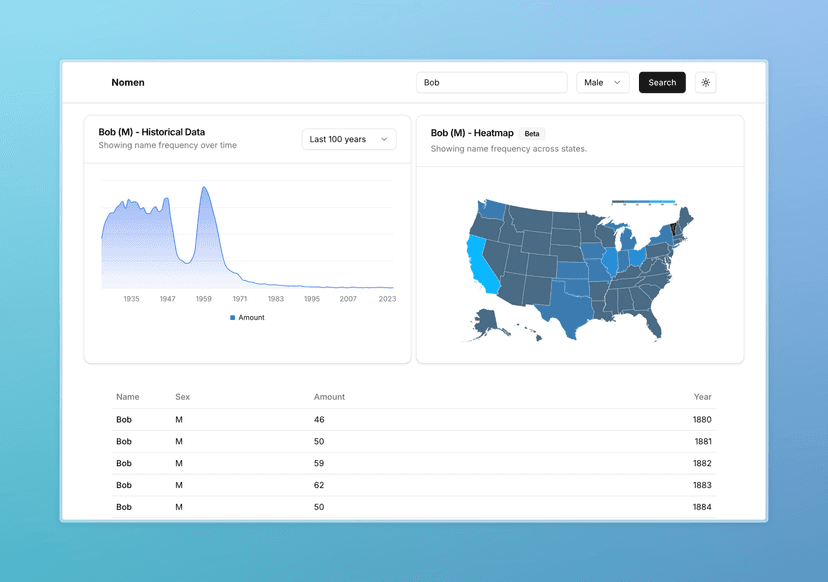This screenshot has width=828, height=582.
Task: Click the Name column header
Action: tap(127, 397)
